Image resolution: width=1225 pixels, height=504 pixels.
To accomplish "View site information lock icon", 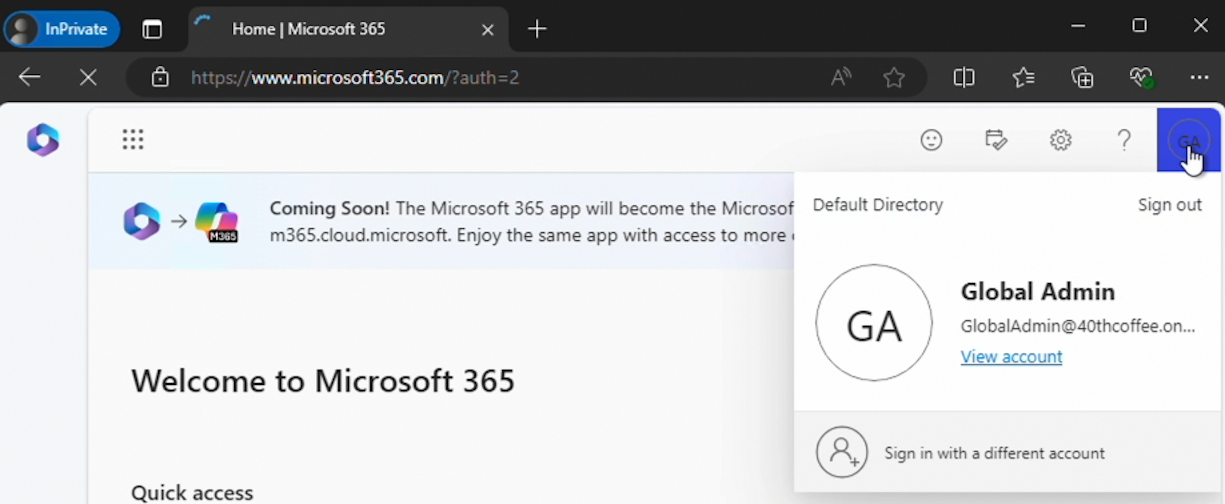I will [160, 77].
